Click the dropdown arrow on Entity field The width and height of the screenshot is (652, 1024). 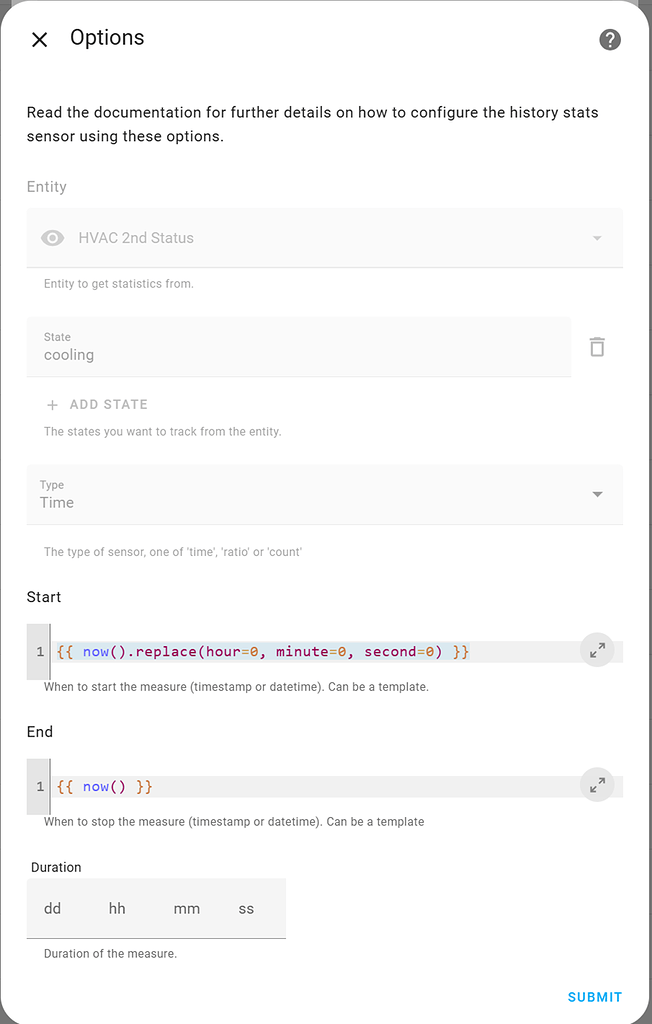click(x=597, y=238)
